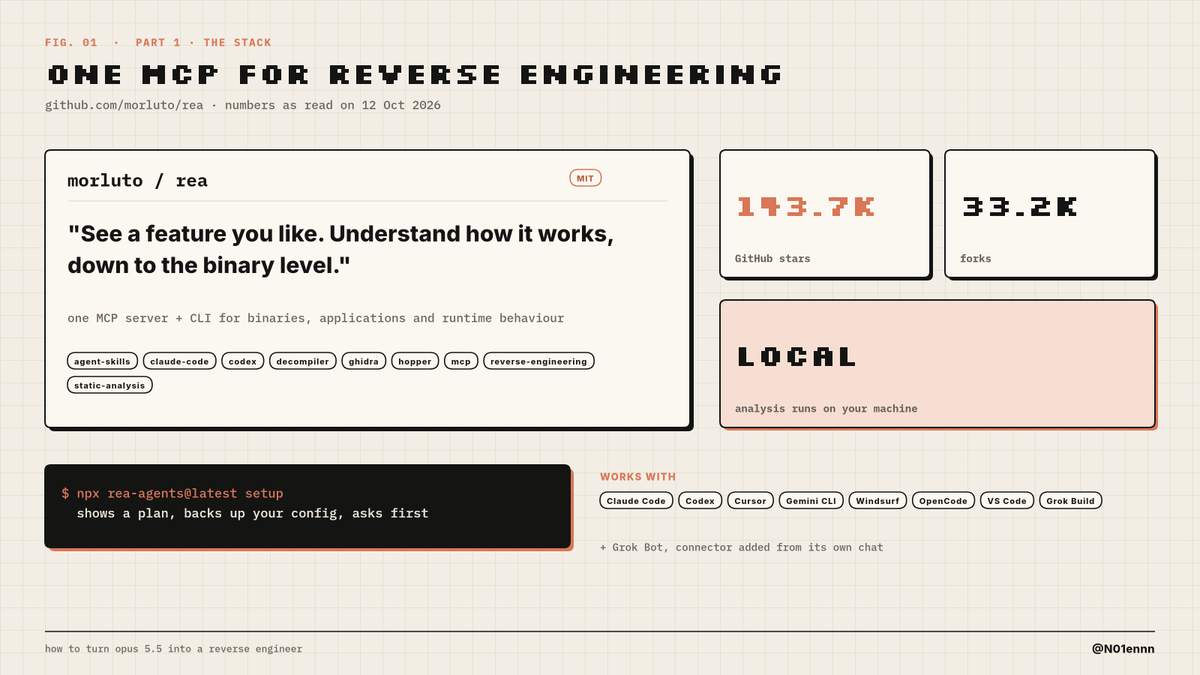
Task: Select the claude-code topic tag
Action: 180,361
